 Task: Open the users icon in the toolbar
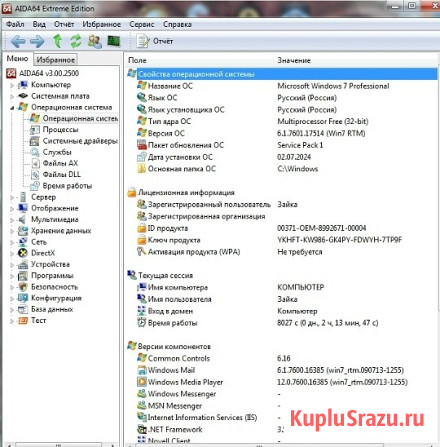tap(95, 41)
